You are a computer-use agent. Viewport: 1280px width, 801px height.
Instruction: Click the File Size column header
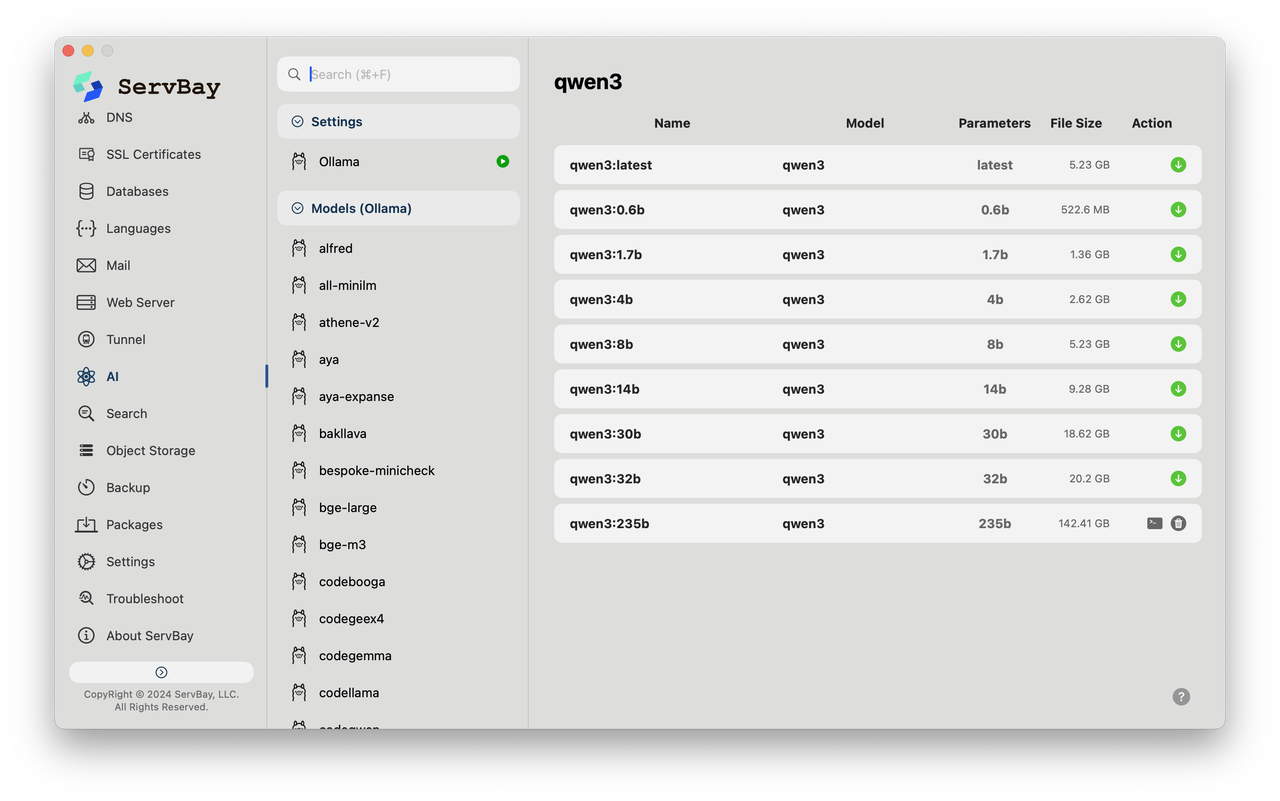click(1076, 123)
